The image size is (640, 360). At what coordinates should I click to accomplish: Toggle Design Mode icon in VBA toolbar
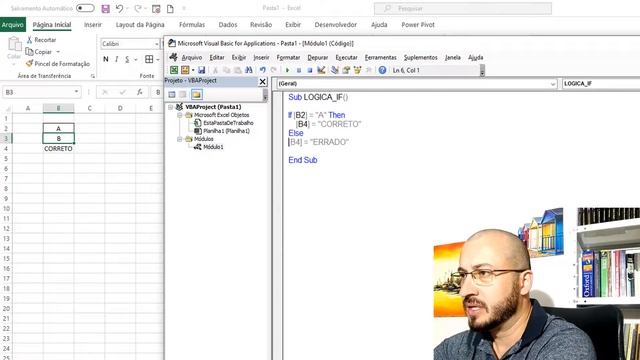click(321, 70)
